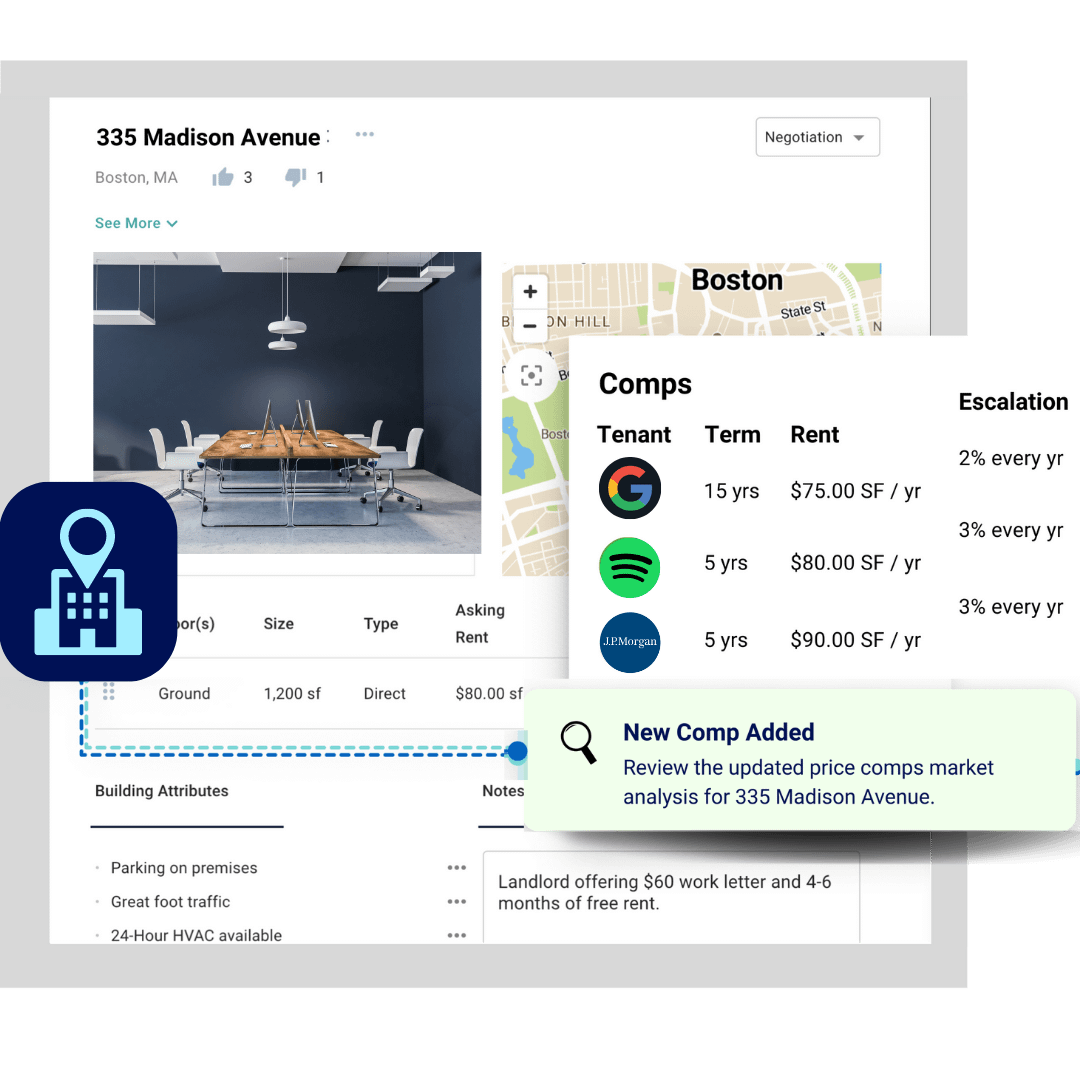Open the Negotiation status dropdown
This screenshot has height=1080, width=1080.
click(x=817, y=137)
